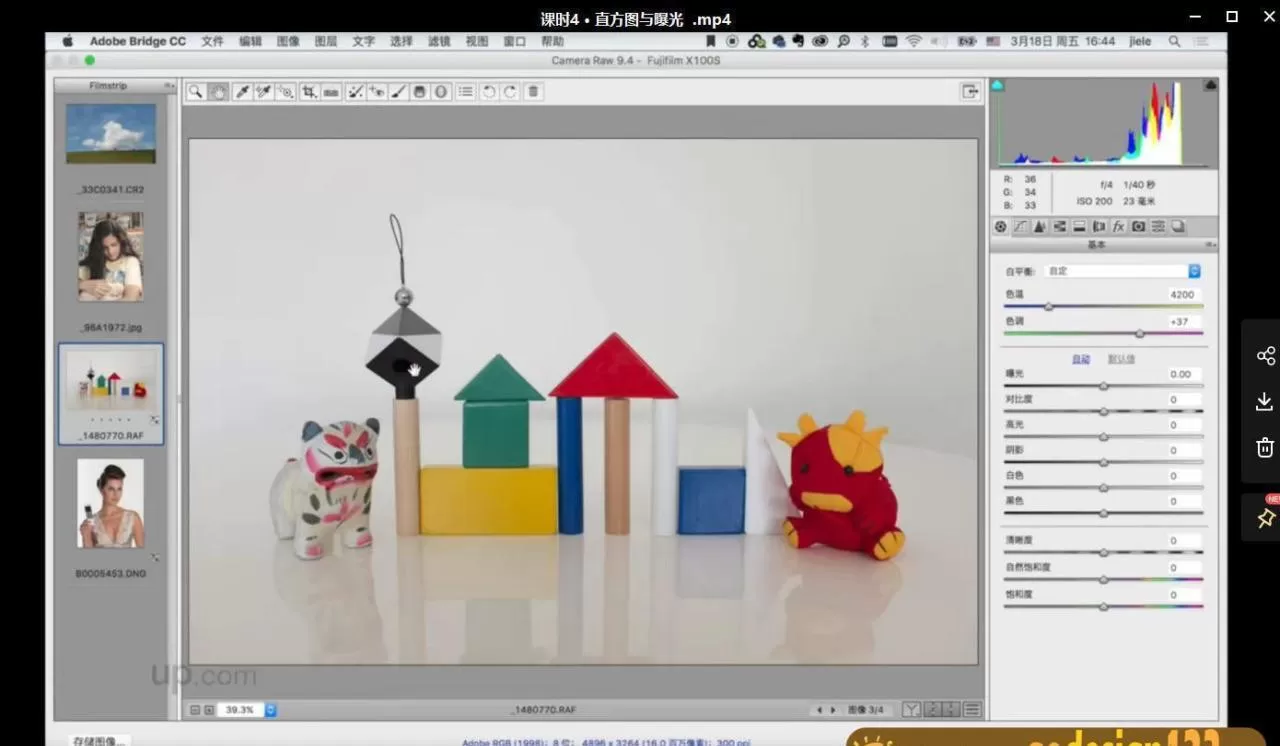Select the Crop tool
1280x746 pixels.
pos(309,92)
